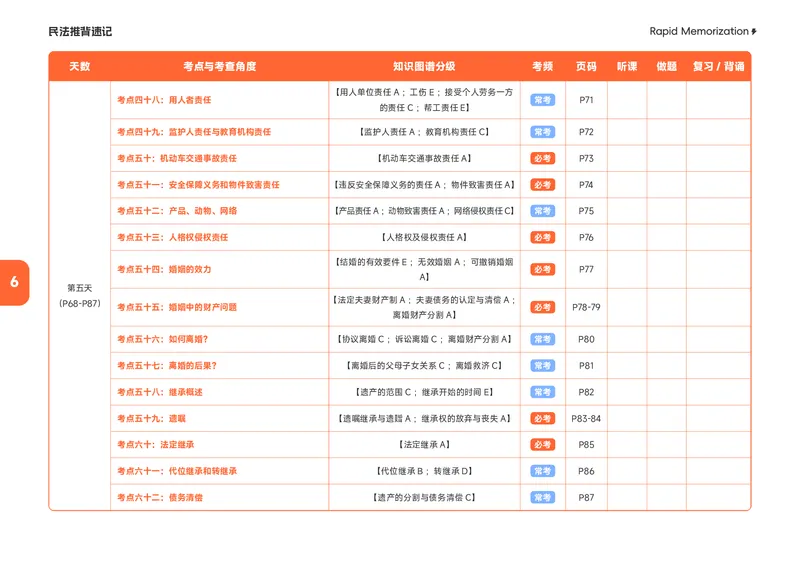Open 考点六十一：代位继承和转继承
800x566 pixels.
click(x=177, y=471)
